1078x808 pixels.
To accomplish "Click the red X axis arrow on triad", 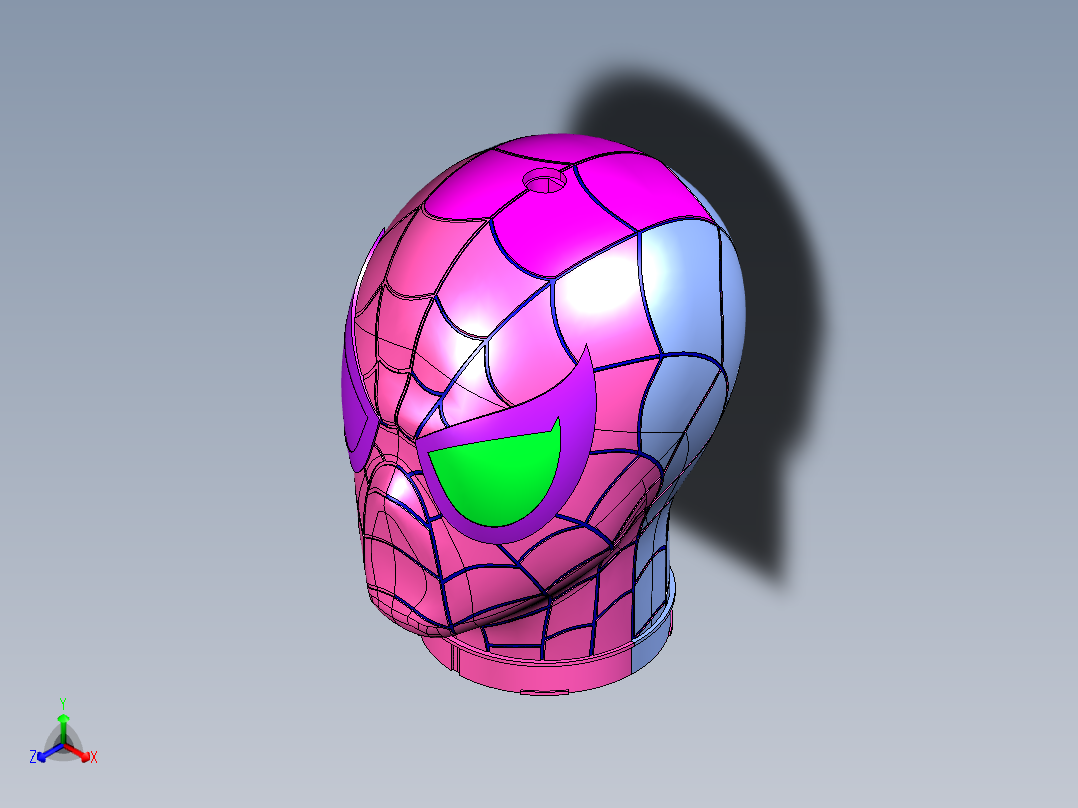I will [x=78, y=752].
